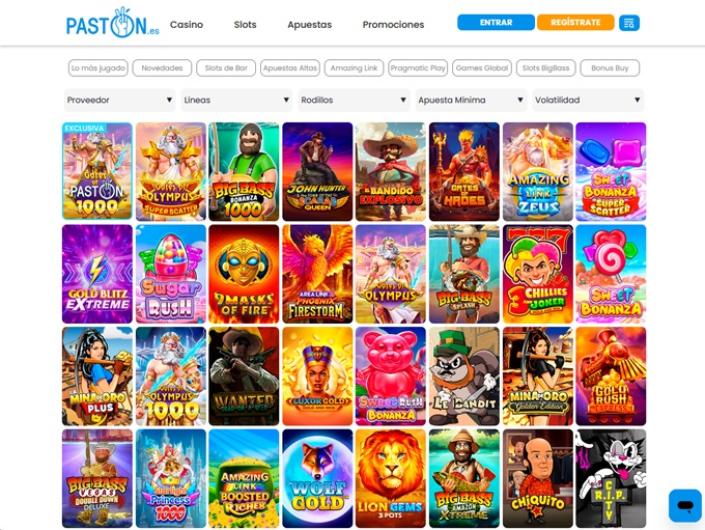This screenshot has height=530, width=705.
Task: Toggle the Pragmatic Play filter chip
Action: click(418, 68)
